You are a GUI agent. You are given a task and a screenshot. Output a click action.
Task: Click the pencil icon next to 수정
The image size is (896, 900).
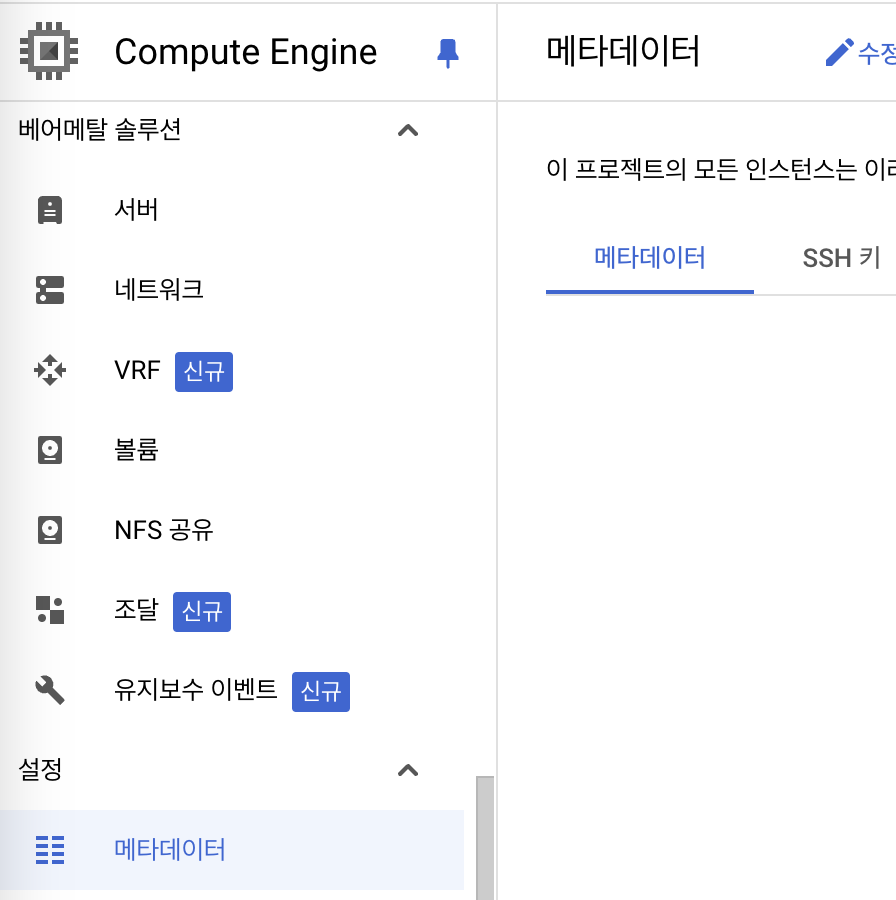click(x=839, y=51)
